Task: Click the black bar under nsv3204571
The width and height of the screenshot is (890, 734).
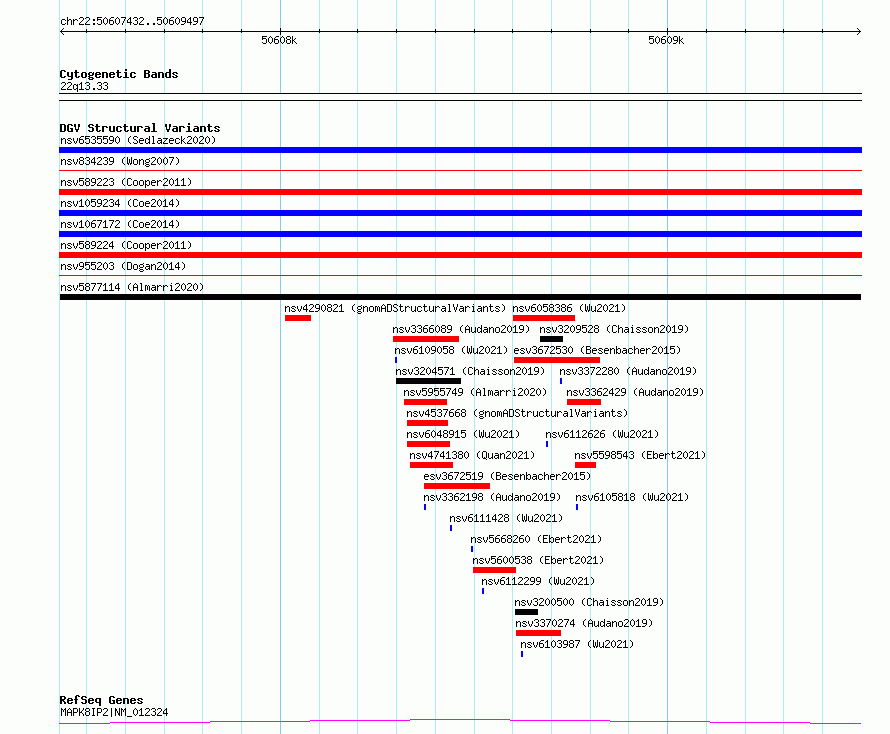Action: click(x=429, y=381)
